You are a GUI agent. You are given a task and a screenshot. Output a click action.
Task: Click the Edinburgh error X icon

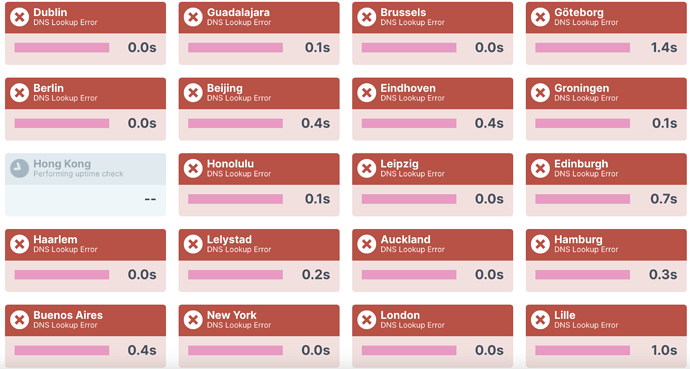coord(540,168)
